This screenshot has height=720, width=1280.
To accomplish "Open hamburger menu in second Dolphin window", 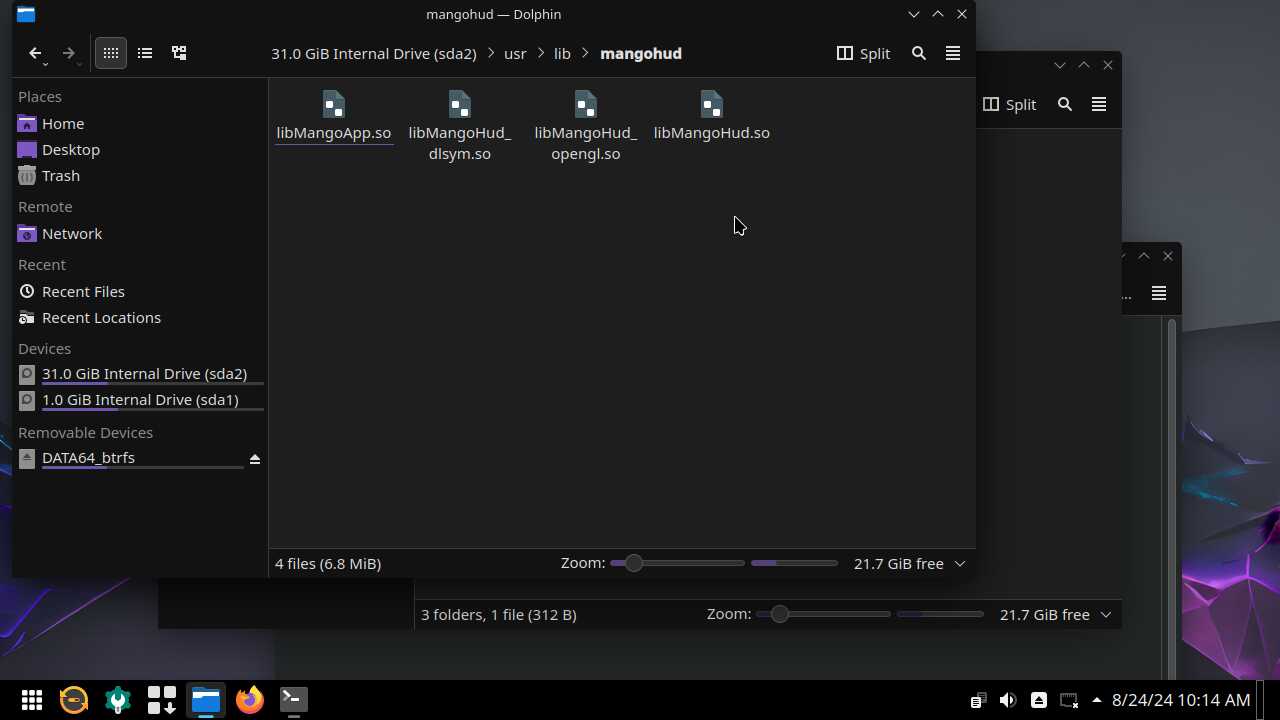I will (x=1099, y=104).
